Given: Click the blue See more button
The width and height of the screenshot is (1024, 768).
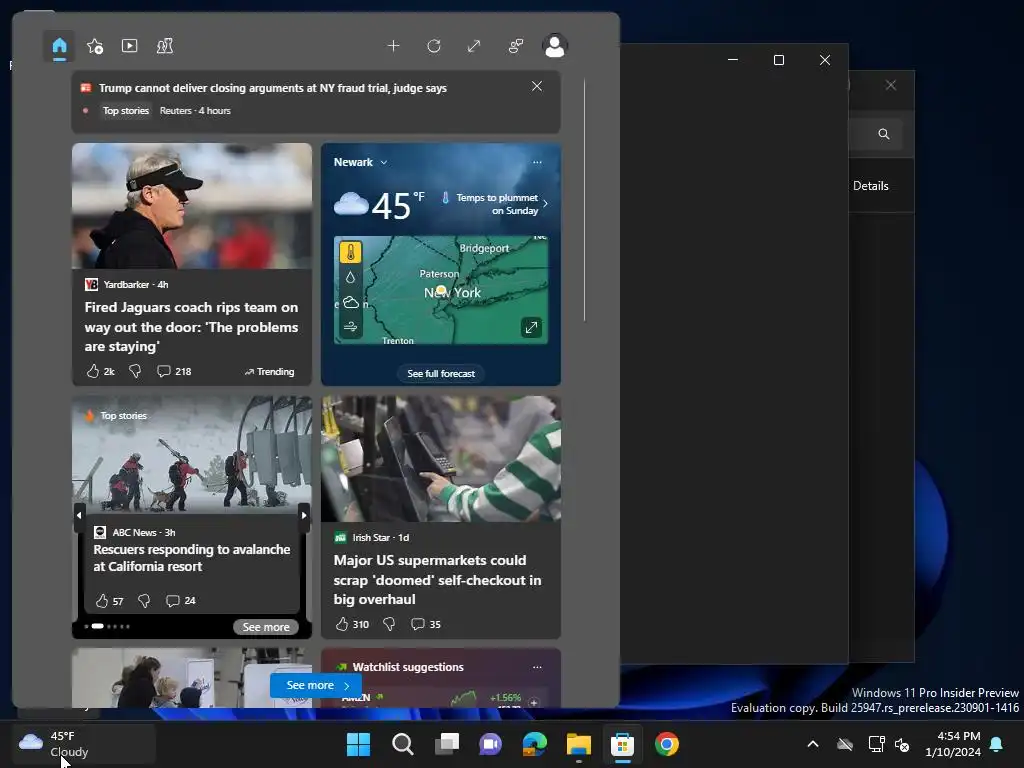Looking at the screenshot, I should coord(317,685).
